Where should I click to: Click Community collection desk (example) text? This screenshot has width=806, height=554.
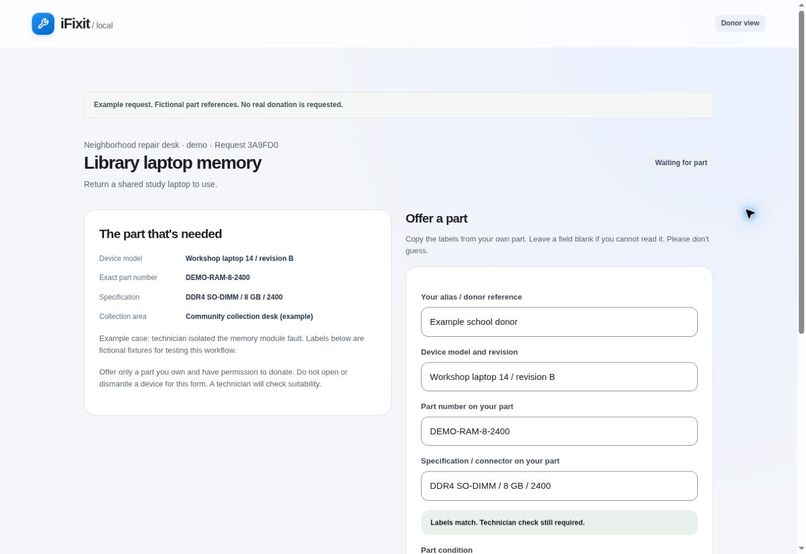[x=249, y=317]
